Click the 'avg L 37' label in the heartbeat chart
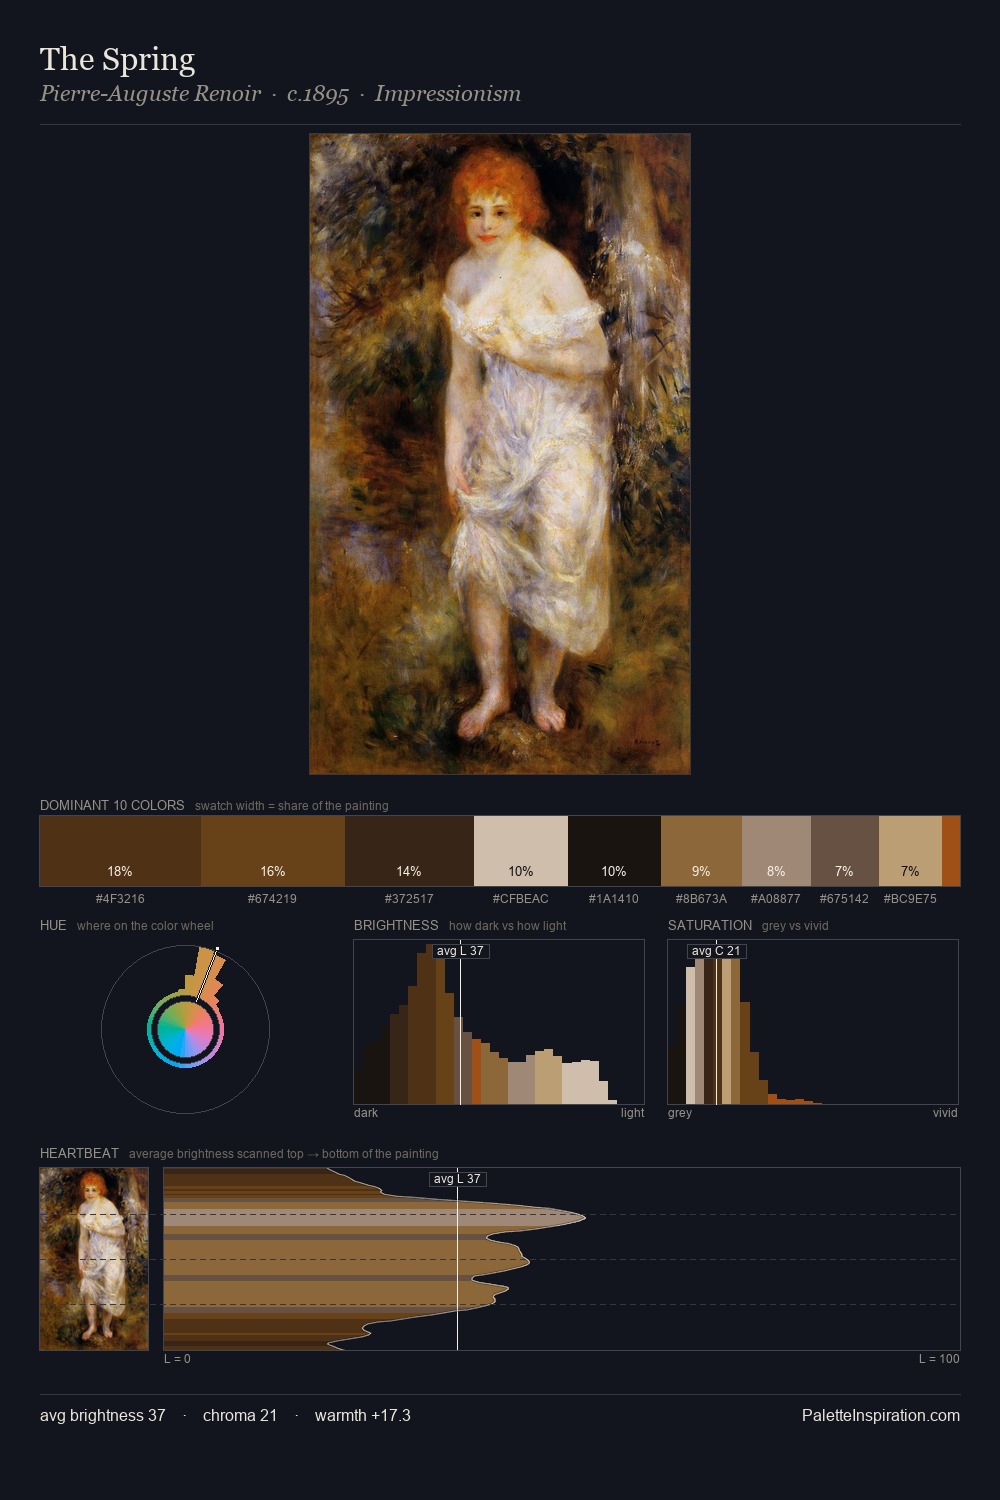The image size is (1000, 1500). 457,1179
